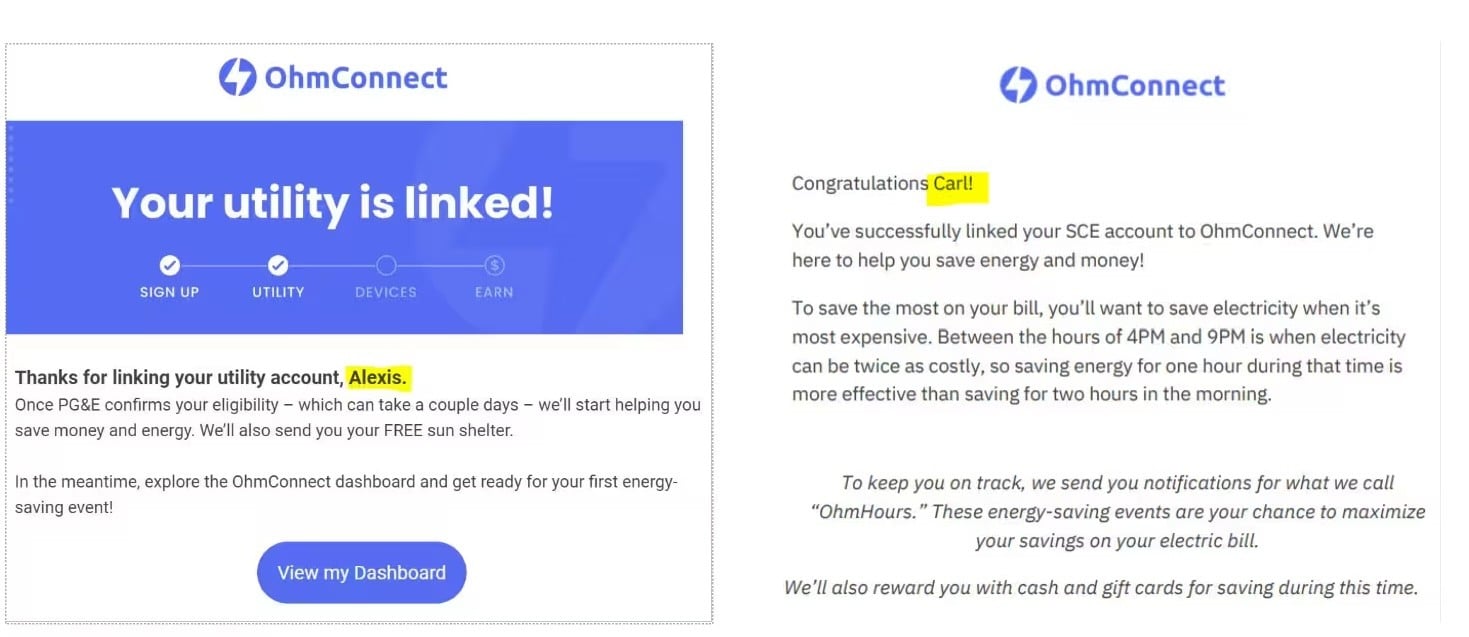Click the empty Devices step circle
The height and width of the screenshot is (637, 1469).
point(386,265)
